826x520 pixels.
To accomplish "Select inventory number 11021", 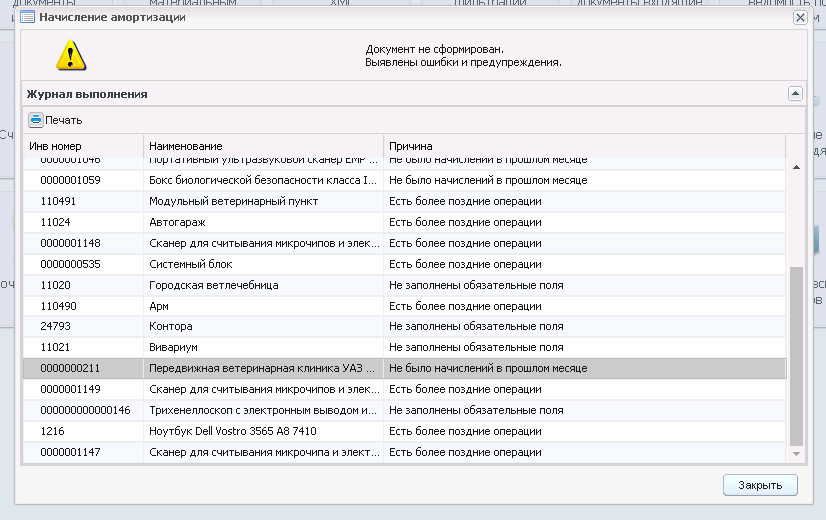I will click(x=55, y=347).
